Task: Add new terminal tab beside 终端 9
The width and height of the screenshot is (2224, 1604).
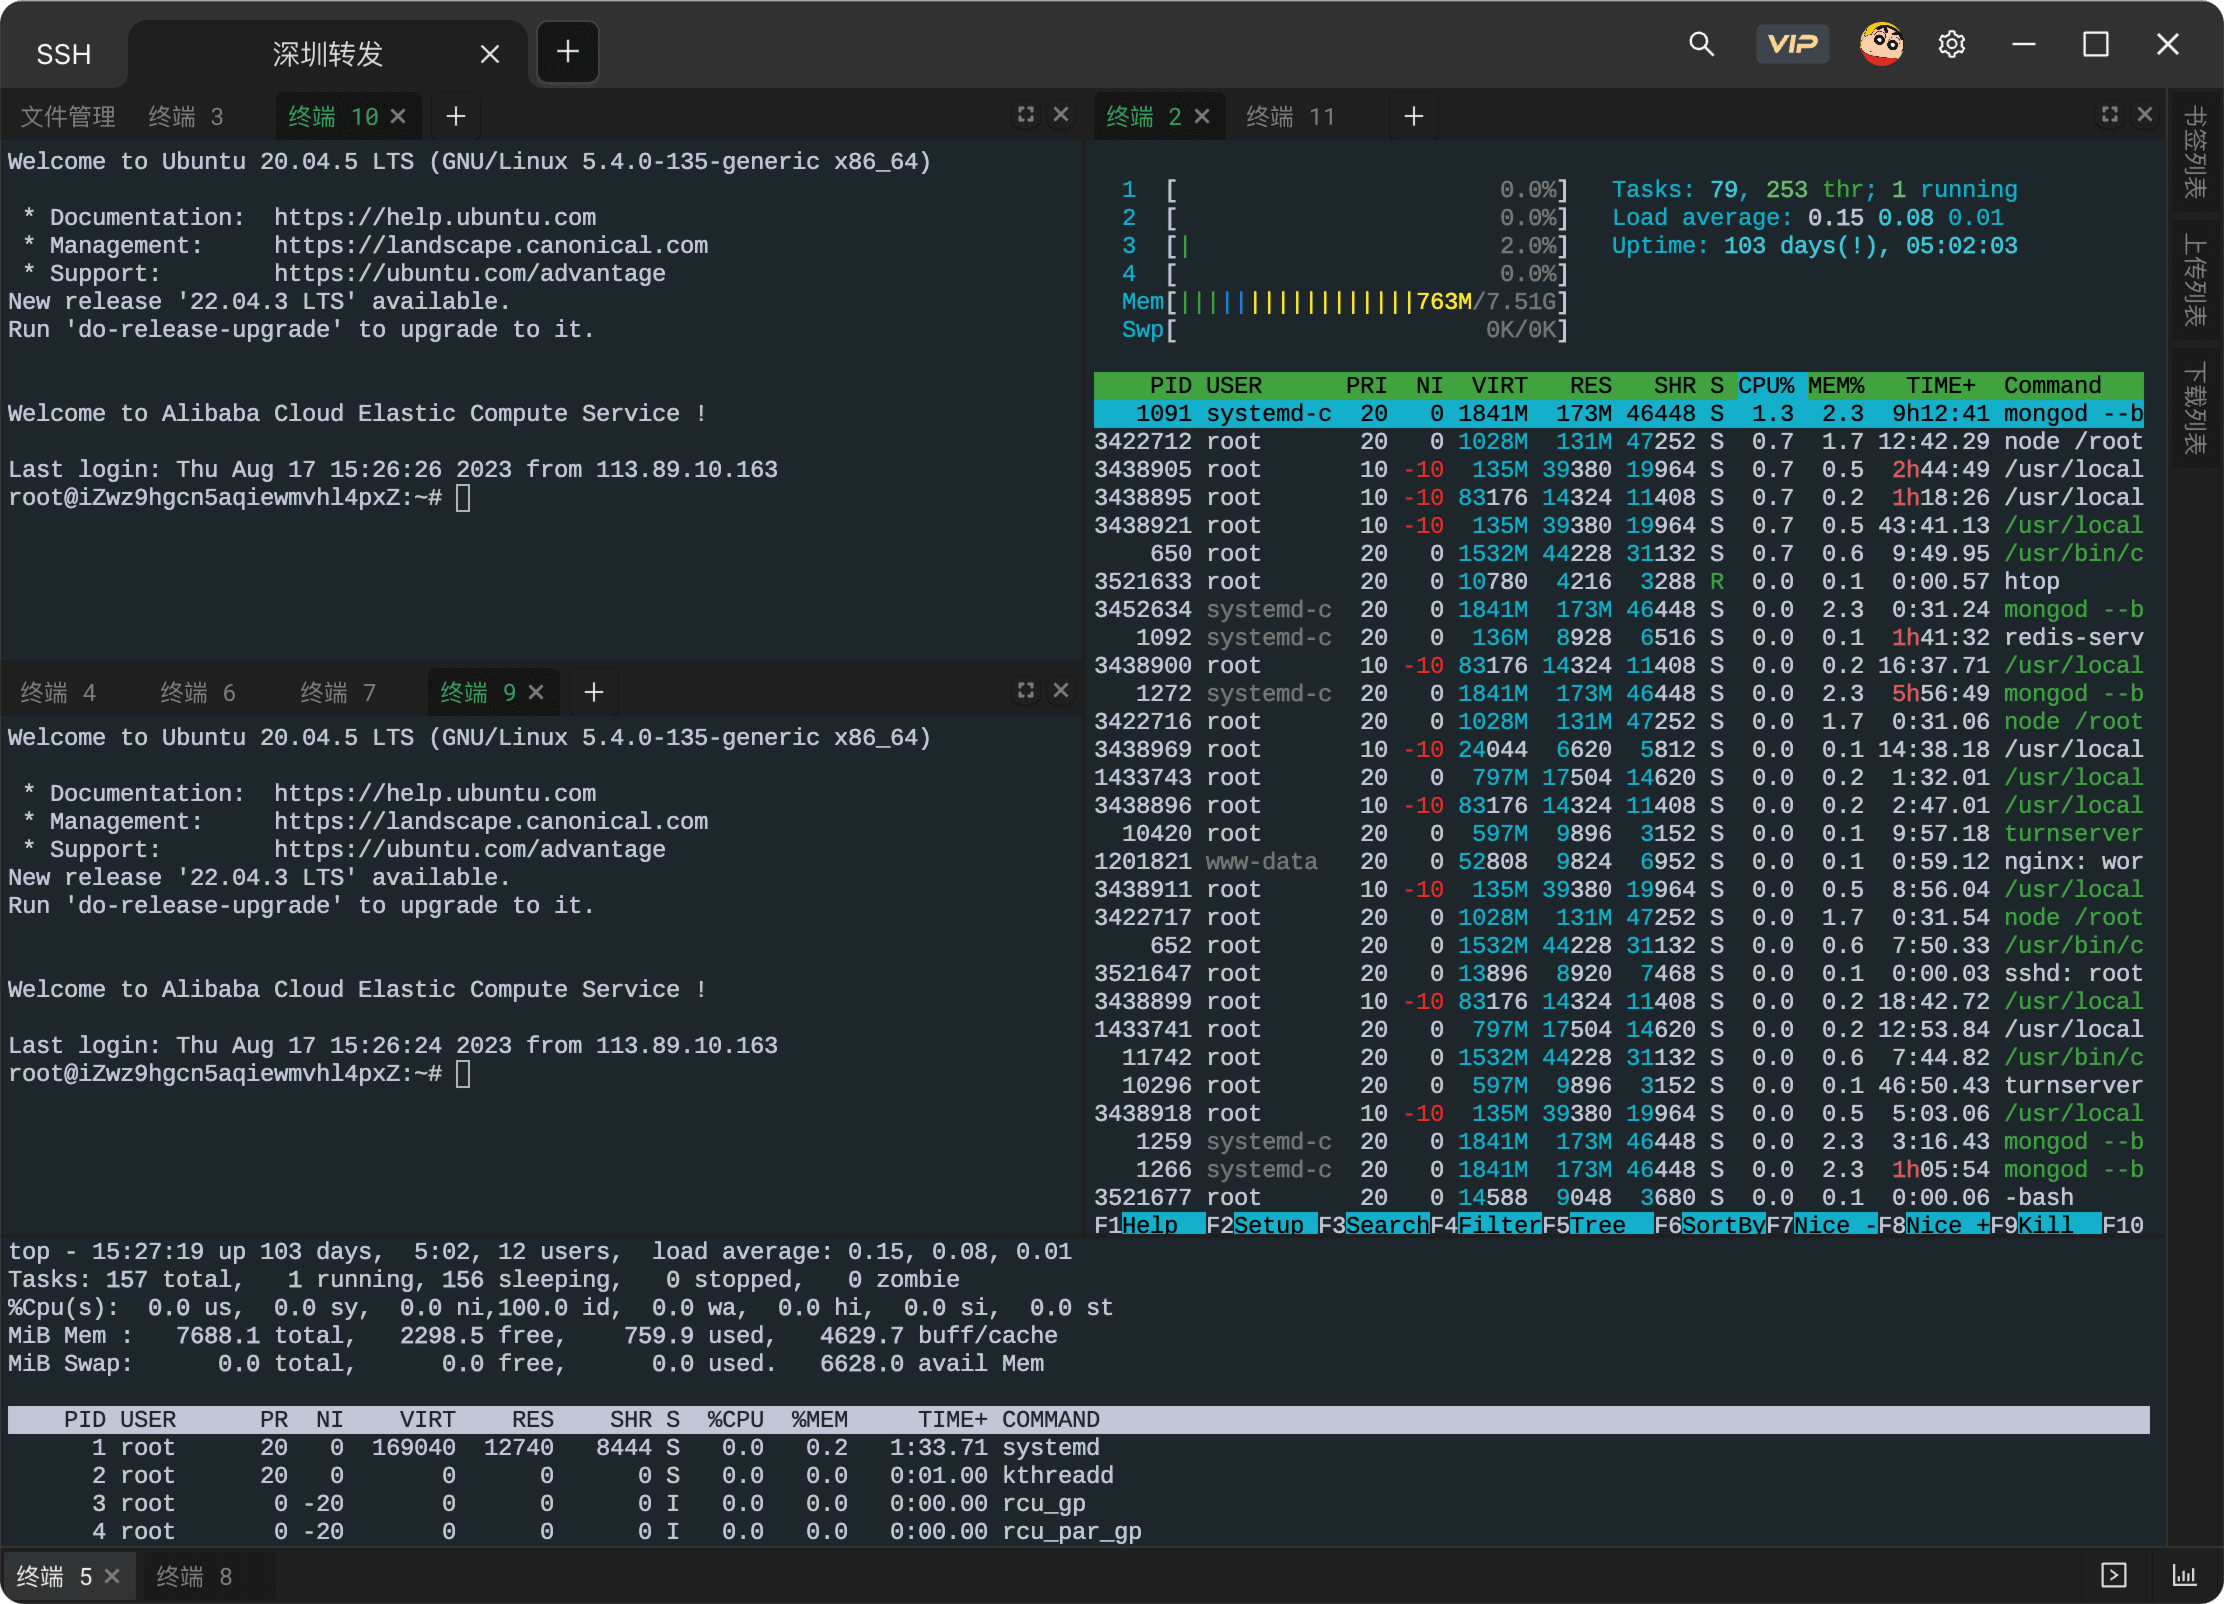Action: point(594,692)
